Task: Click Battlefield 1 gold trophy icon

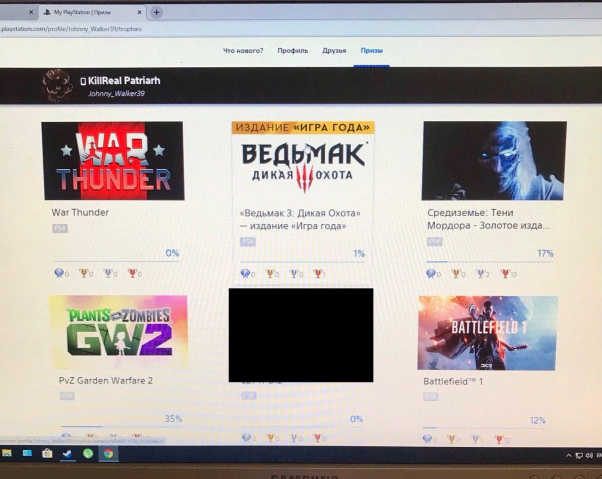Action: coord(452,438)
